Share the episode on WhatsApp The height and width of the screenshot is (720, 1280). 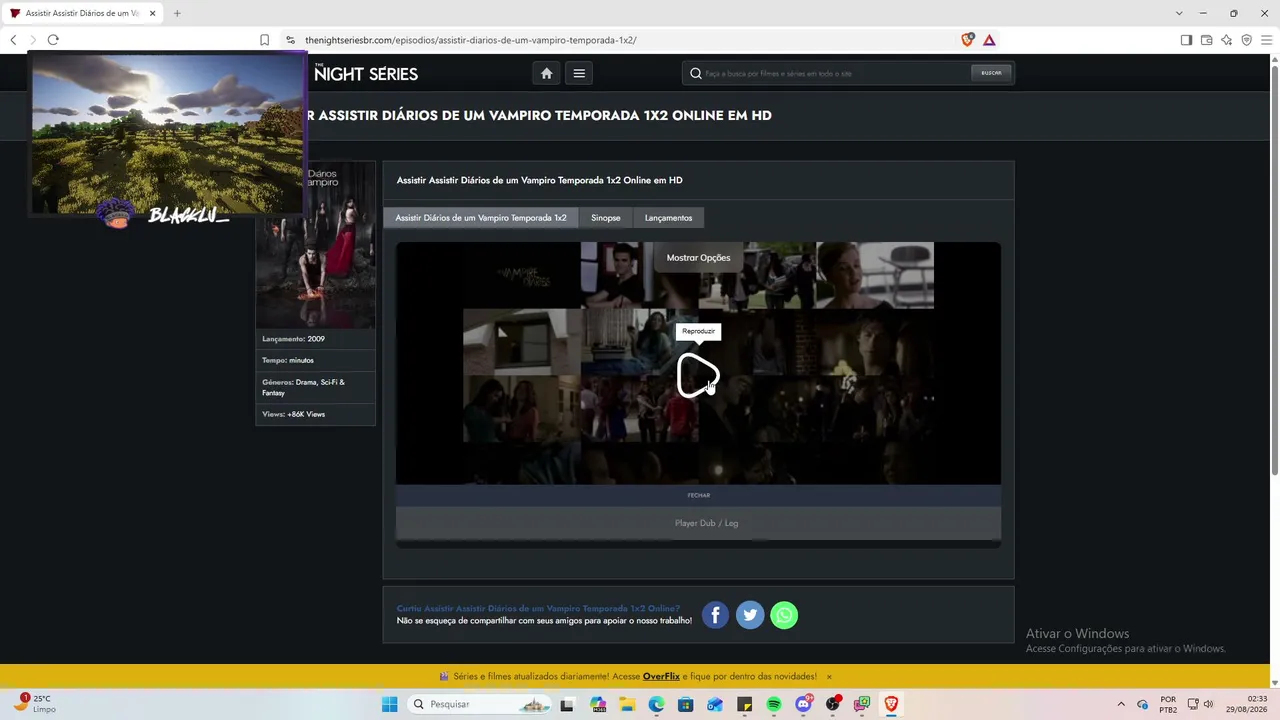coord(784,615)
